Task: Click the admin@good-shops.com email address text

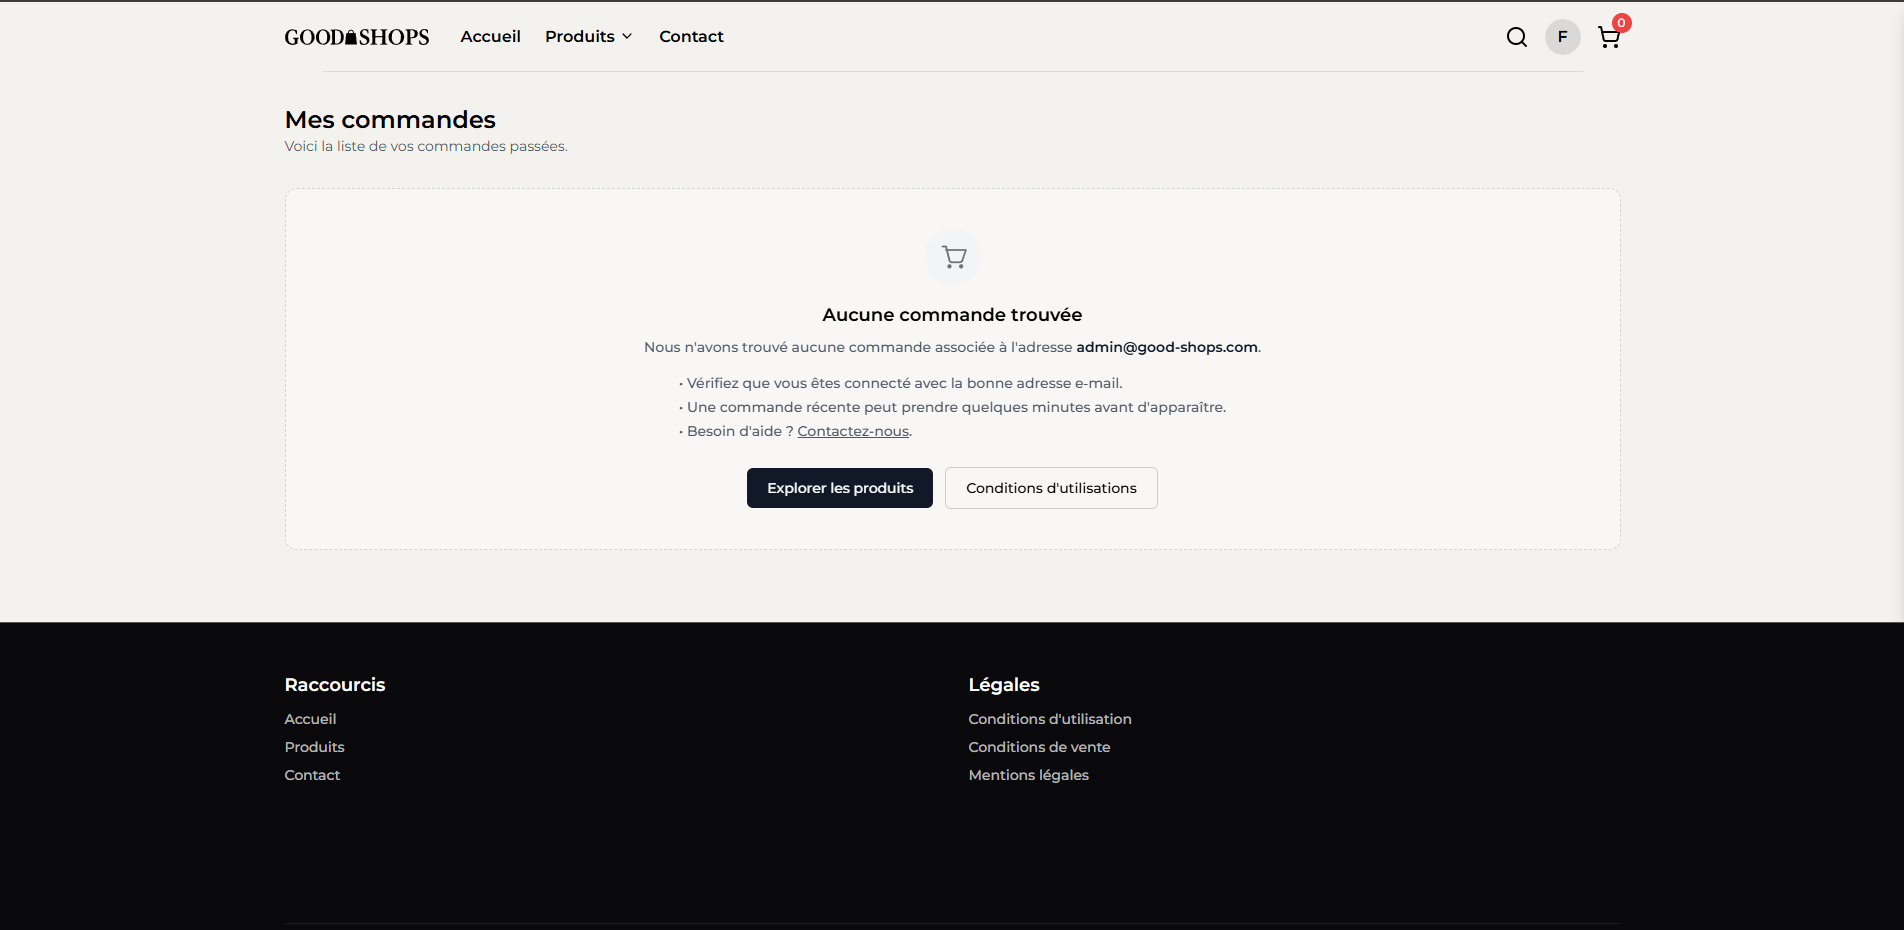Action: pyautogui.click(x=1166, y=347)
